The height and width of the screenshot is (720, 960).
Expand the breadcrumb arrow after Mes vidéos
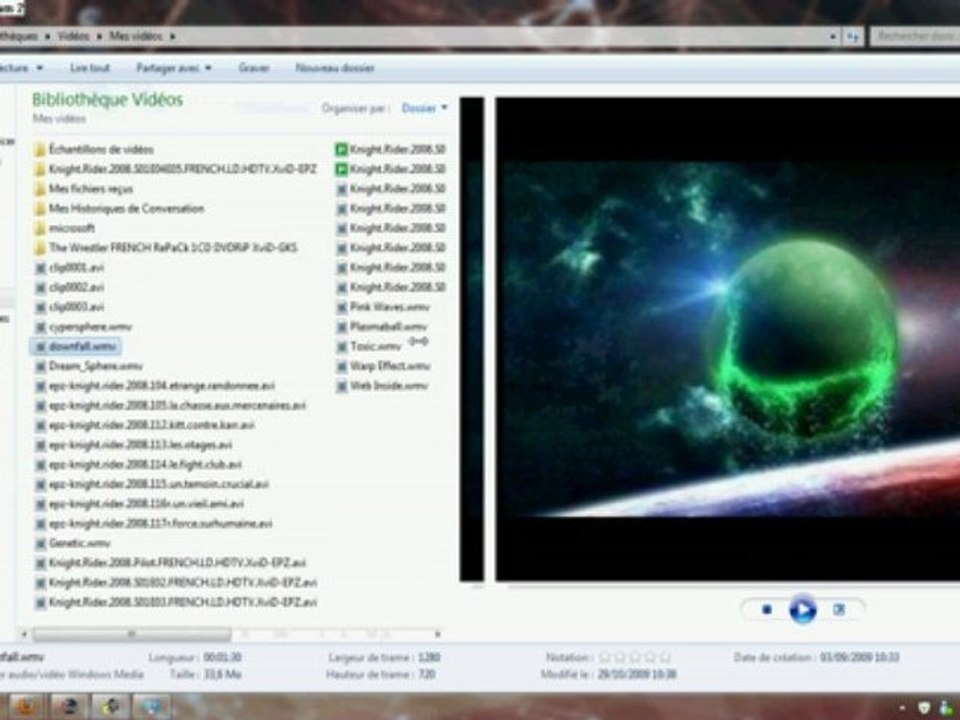tap(173, 37)
